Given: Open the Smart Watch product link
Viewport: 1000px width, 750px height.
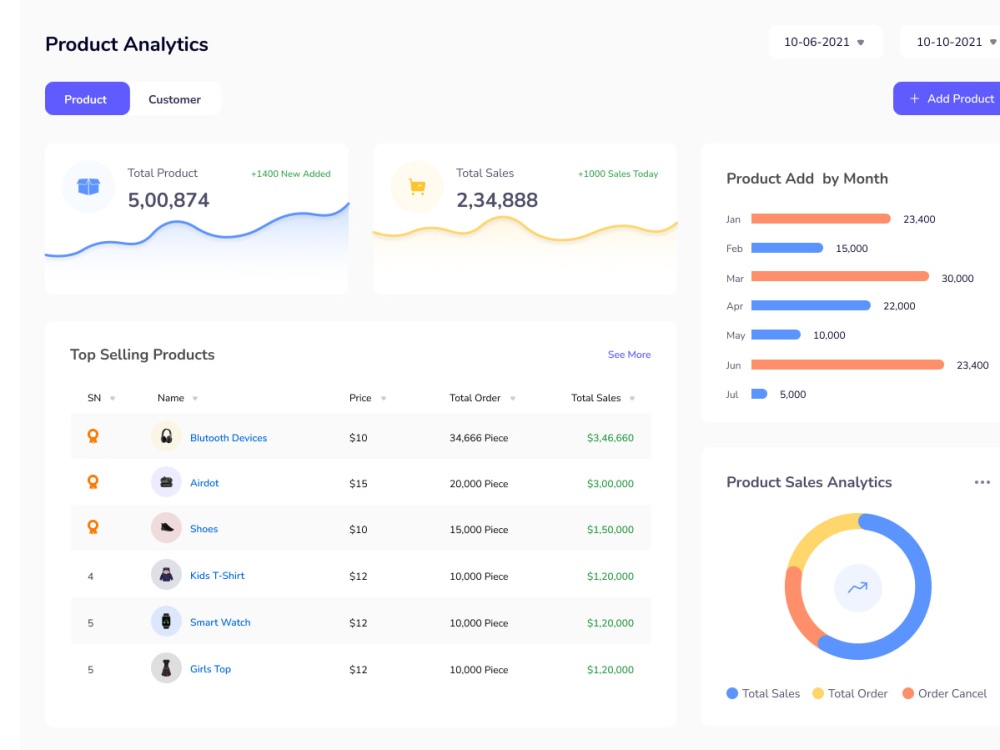Looking at the screenshot, I should pos(220,622).
